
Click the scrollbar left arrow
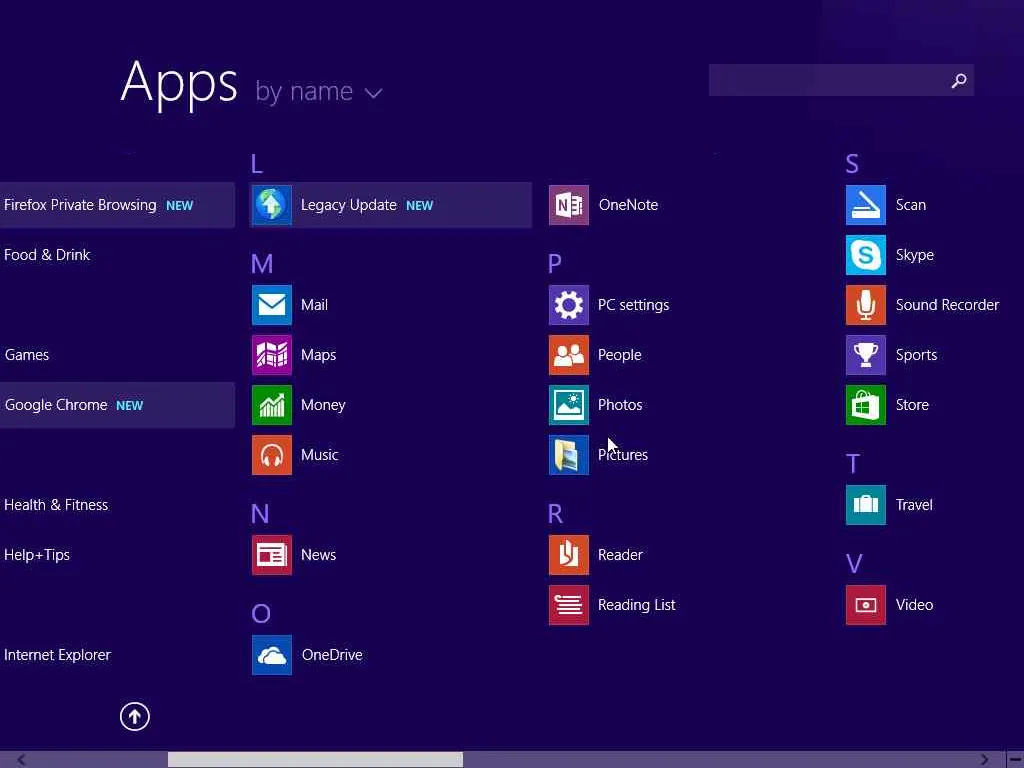point(21,760)
